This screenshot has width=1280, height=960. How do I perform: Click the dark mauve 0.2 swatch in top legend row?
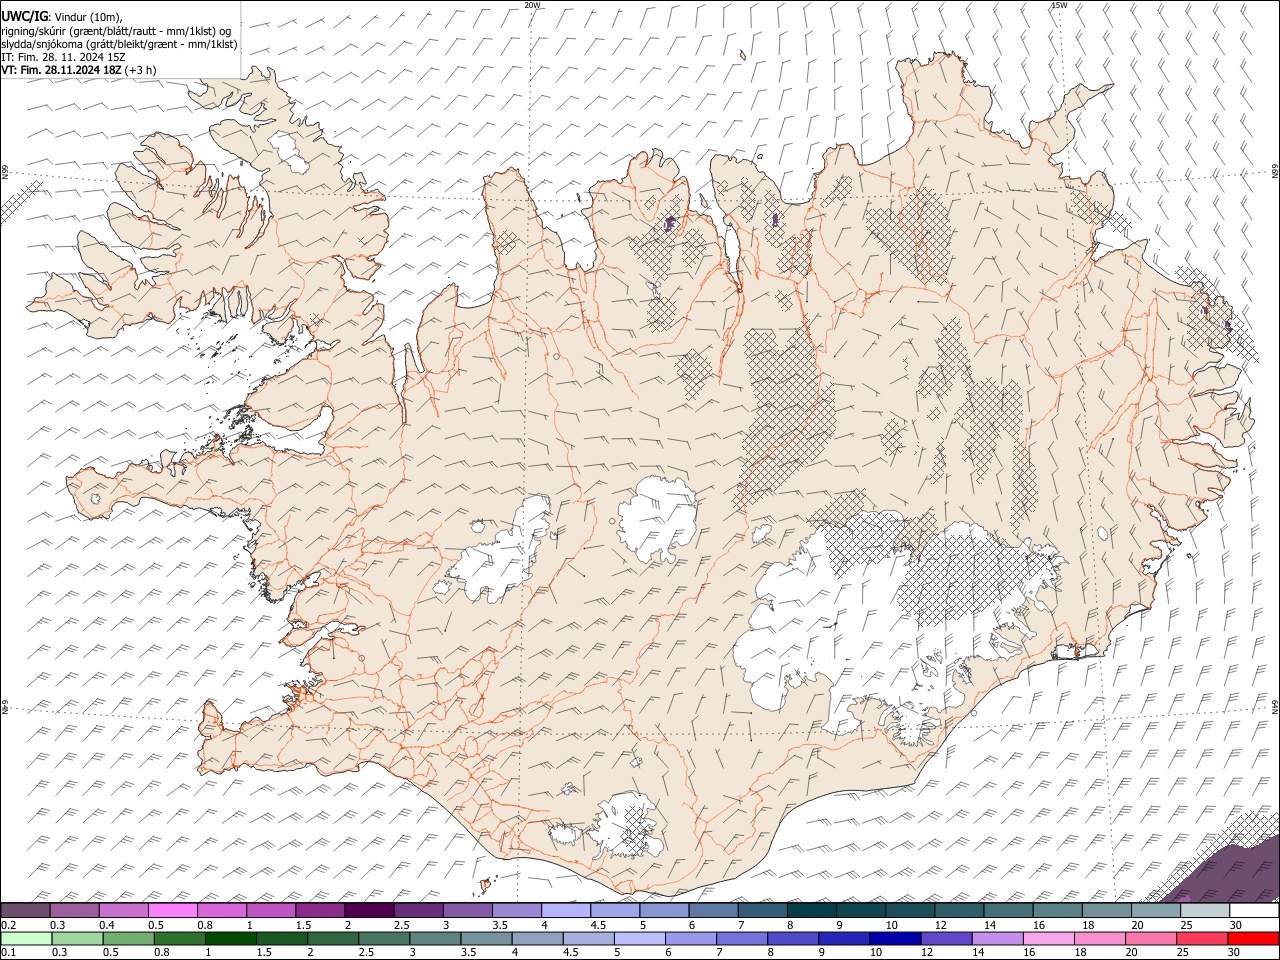[x=25, y=911]
